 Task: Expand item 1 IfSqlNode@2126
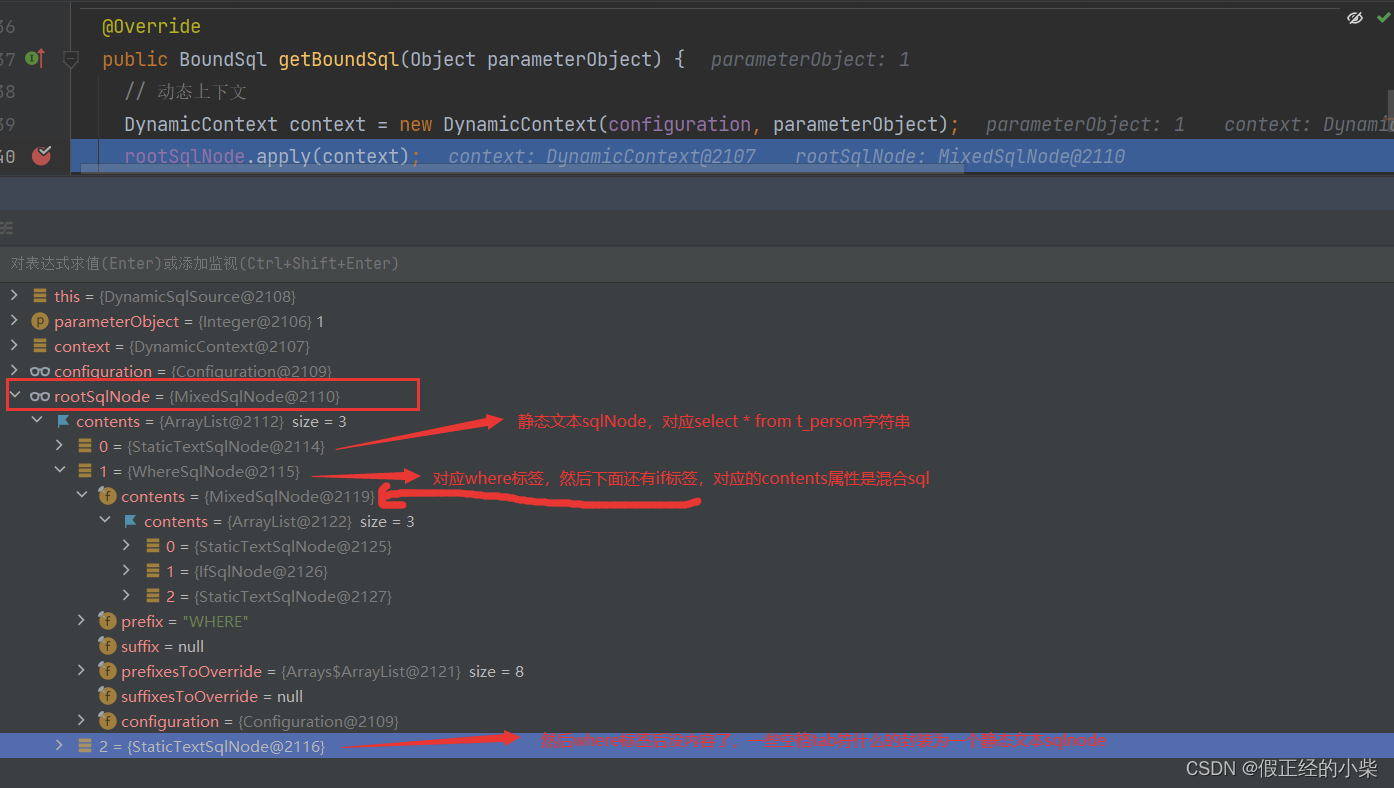tap(126, 571)
